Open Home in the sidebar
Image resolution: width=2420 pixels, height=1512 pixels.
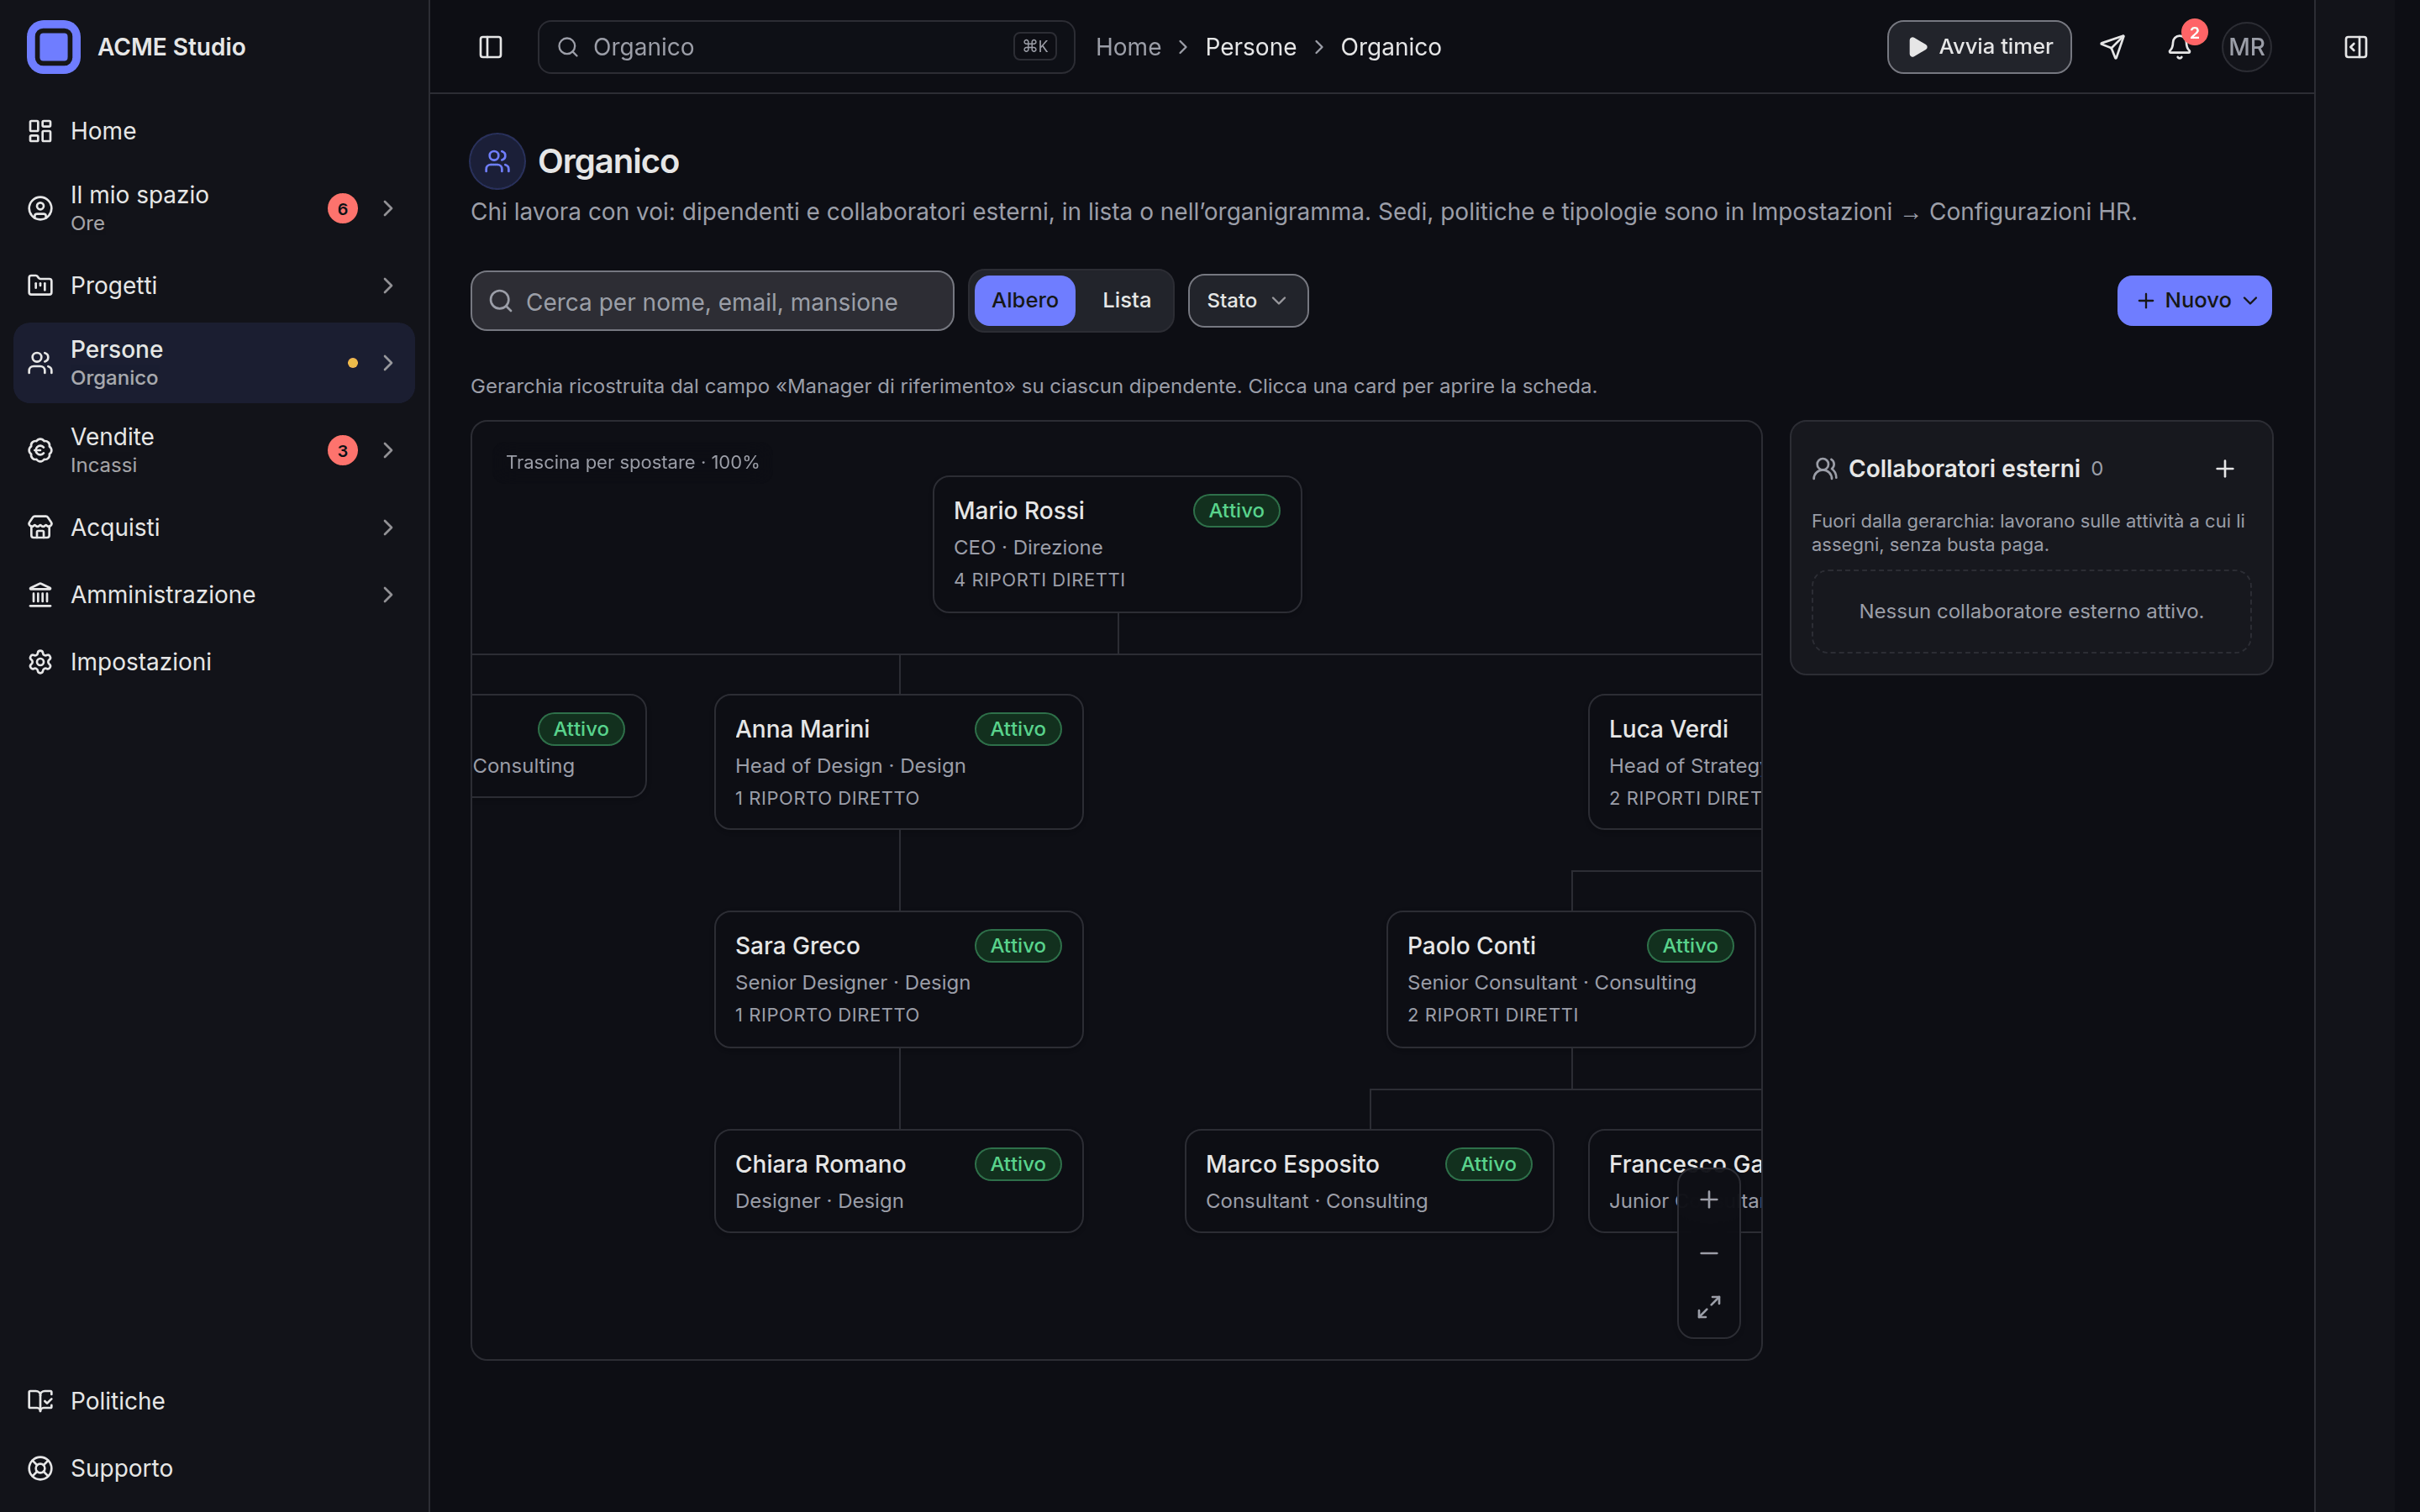point(214,131)
